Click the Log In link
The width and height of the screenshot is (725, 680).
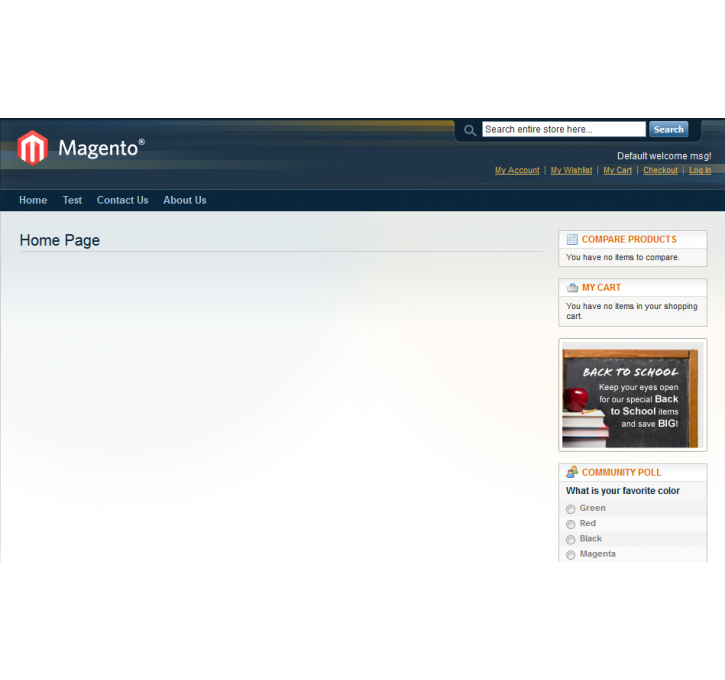pyautogui.click(x=700, y=170)
